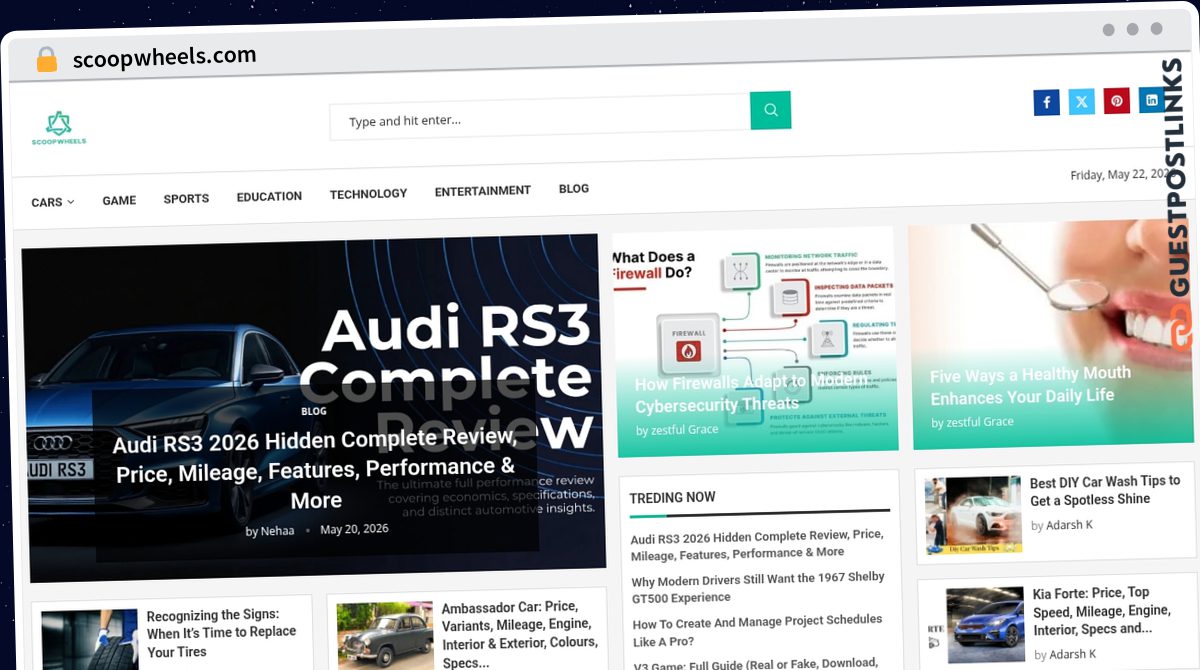The width and height of the screenshot is (1200, 670).
Task: Open the Technology menu item
Action: 369,194
